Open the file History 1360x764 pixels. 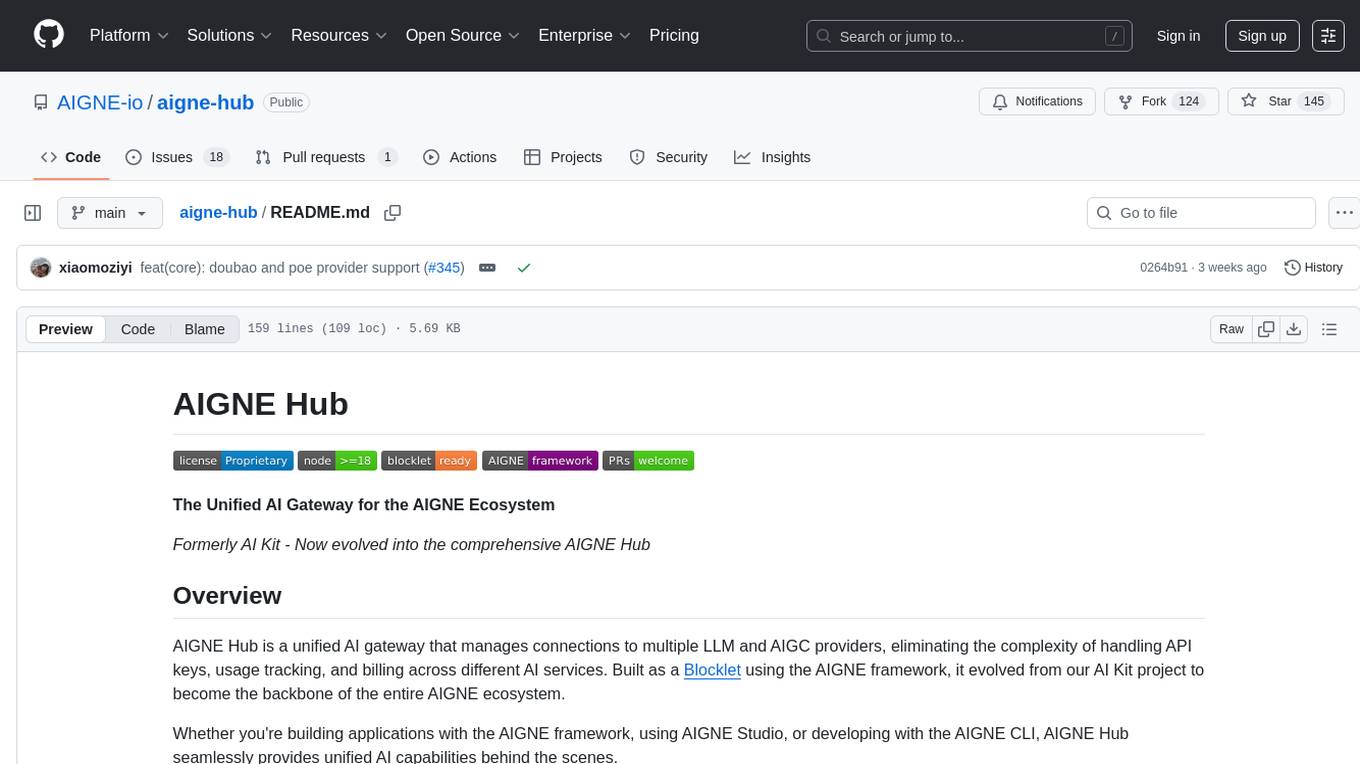click(x=1313, y=267)
